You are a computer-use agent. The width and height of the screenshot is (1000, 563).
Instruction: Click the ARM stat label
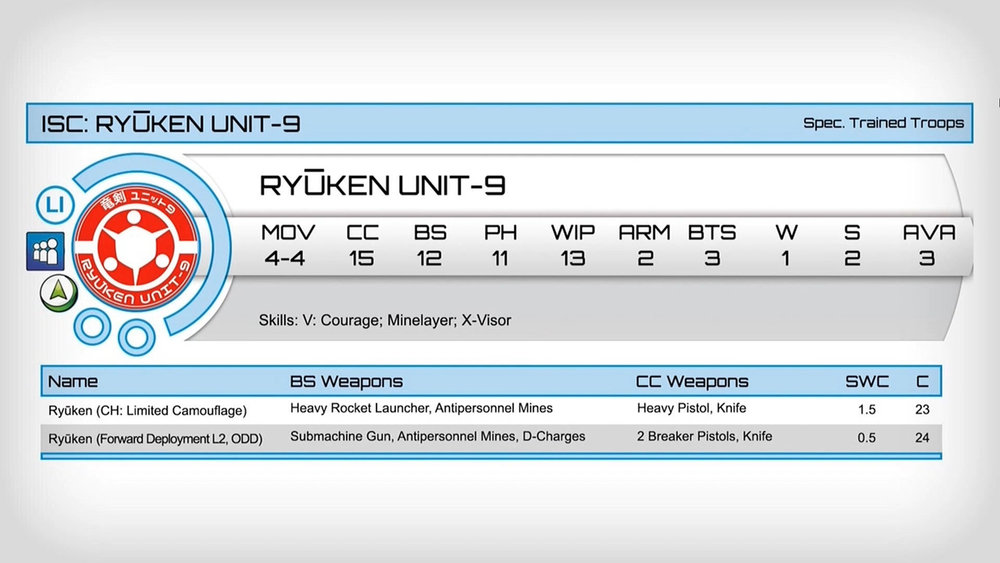[644, 233]
